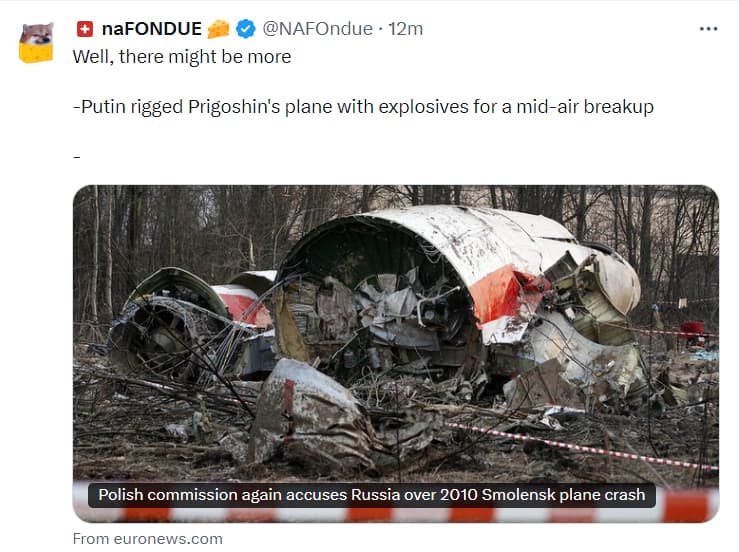The height and width of the screenshot is (552, 739).
Task: Open the naFONDUE display name link
Action: pyautogui.click(x=152, y=29)
